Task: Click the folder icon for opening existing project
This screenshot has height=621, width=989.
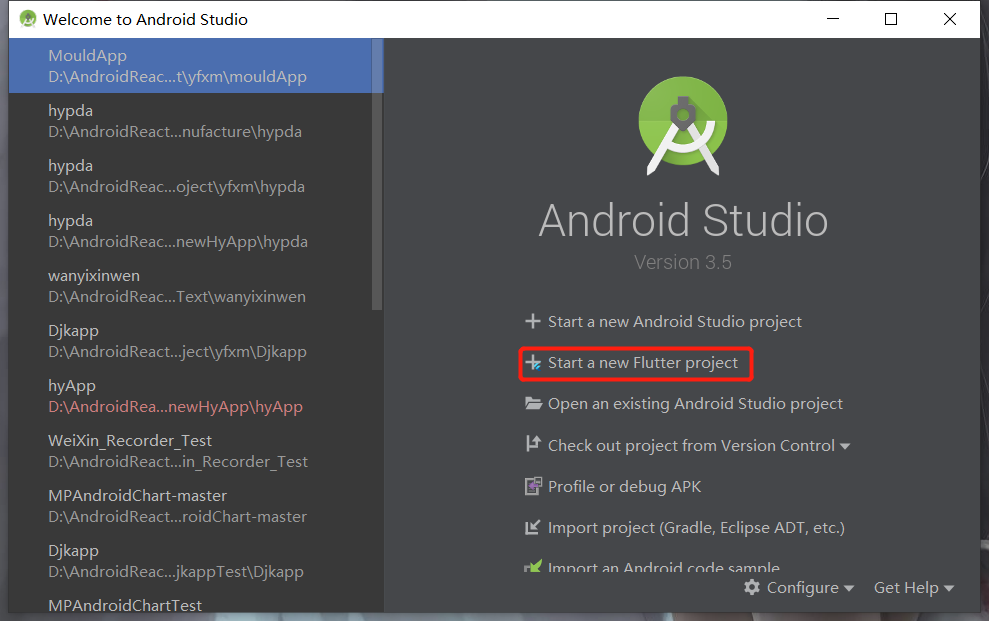Action: [x=534, y=403]
